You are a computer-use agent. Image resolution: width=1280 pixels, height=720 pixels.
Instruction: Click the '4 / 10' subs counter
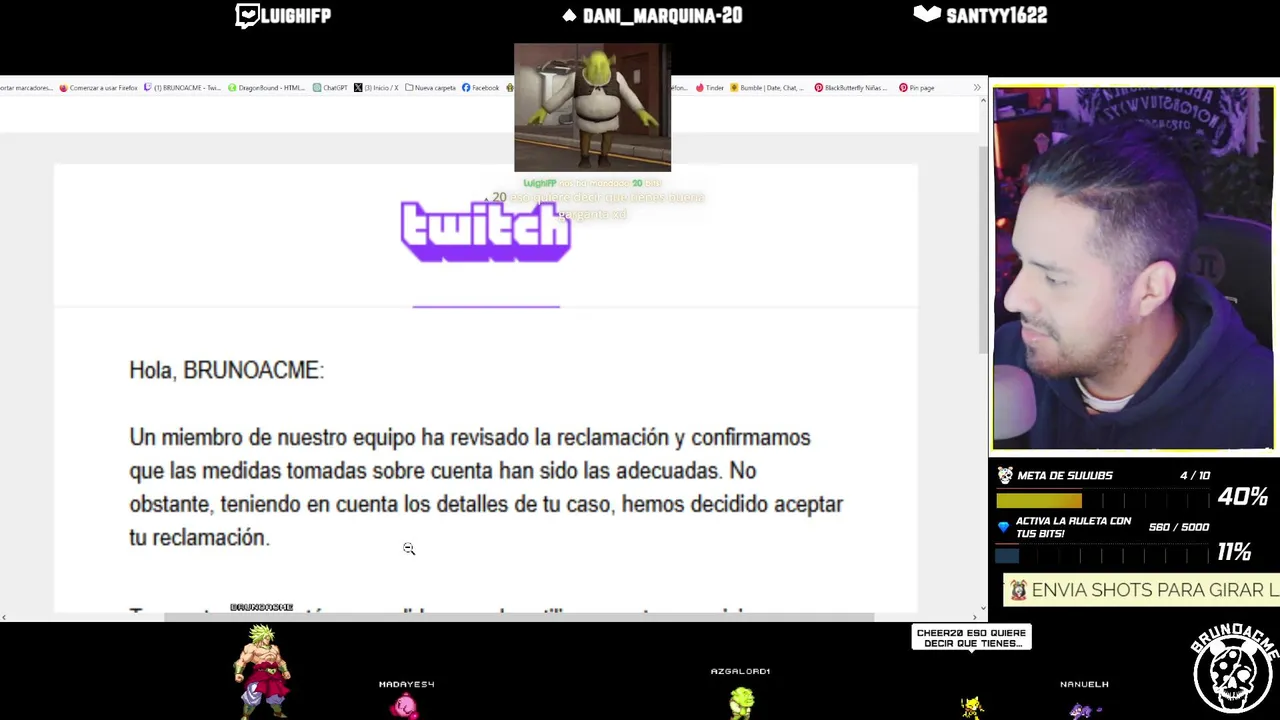(1195, 476)
